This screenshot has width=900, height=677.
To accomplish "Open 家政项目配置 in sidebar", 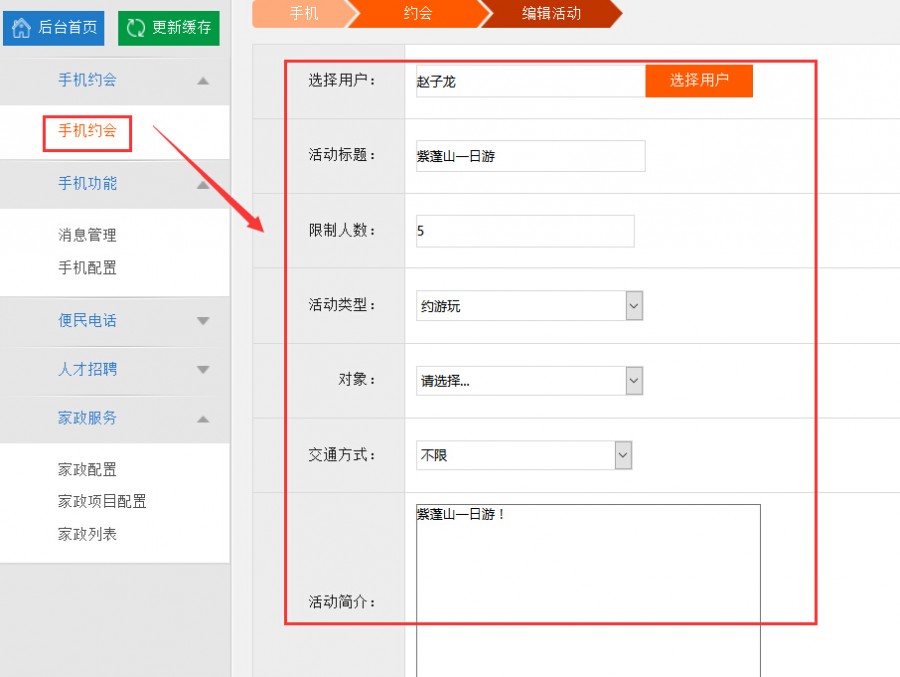I will coord(102,501).
